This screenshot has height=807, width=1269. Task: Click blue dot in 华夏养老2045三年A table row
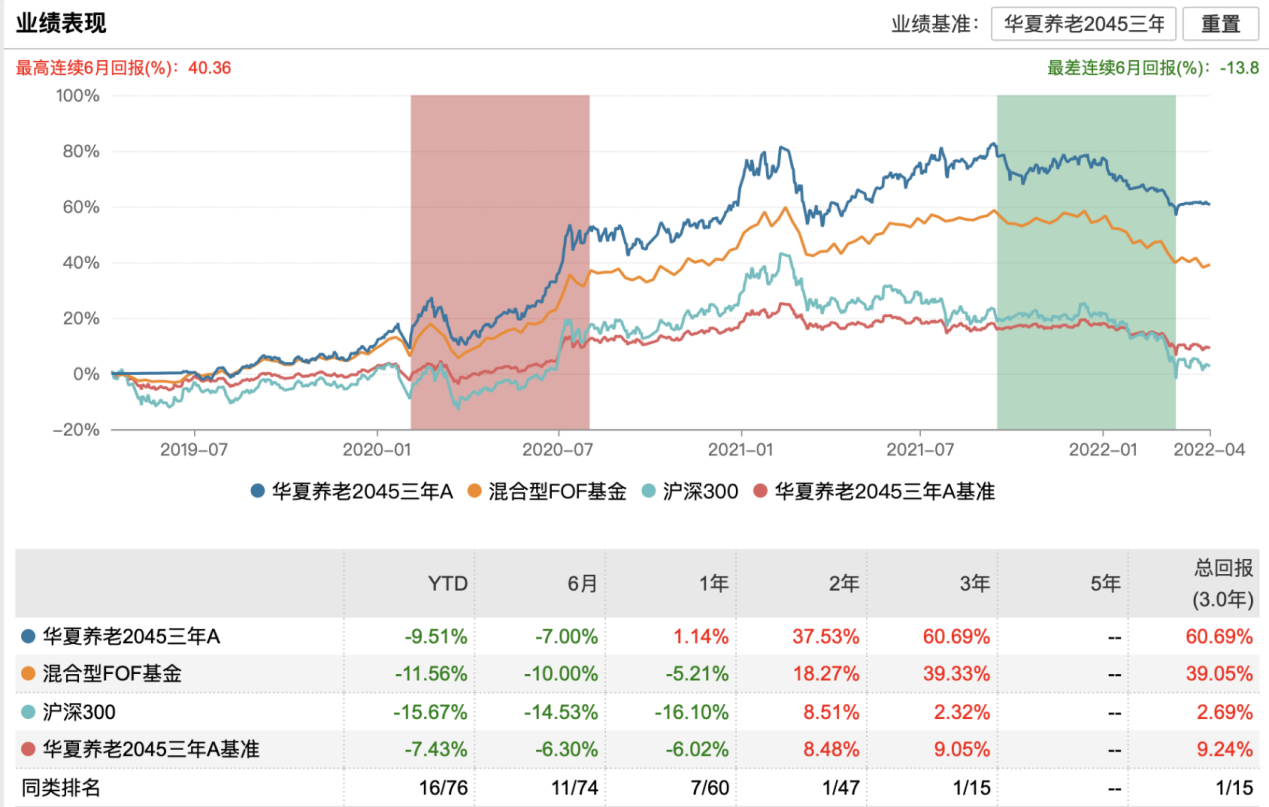[x=26, y=636]
